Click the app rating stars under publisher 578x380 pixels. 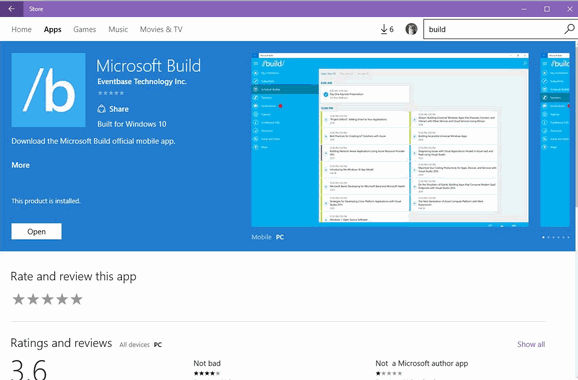[x=111, y=93]
